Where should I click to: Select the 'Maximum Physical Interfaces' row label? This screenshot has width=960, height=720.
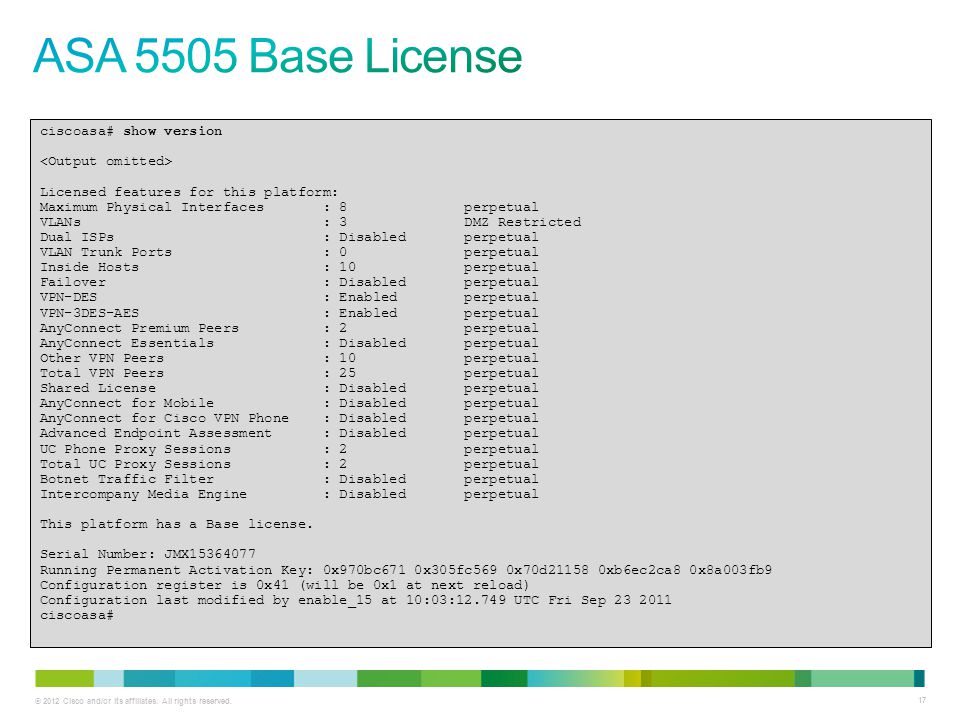click(x=152, y=207)
